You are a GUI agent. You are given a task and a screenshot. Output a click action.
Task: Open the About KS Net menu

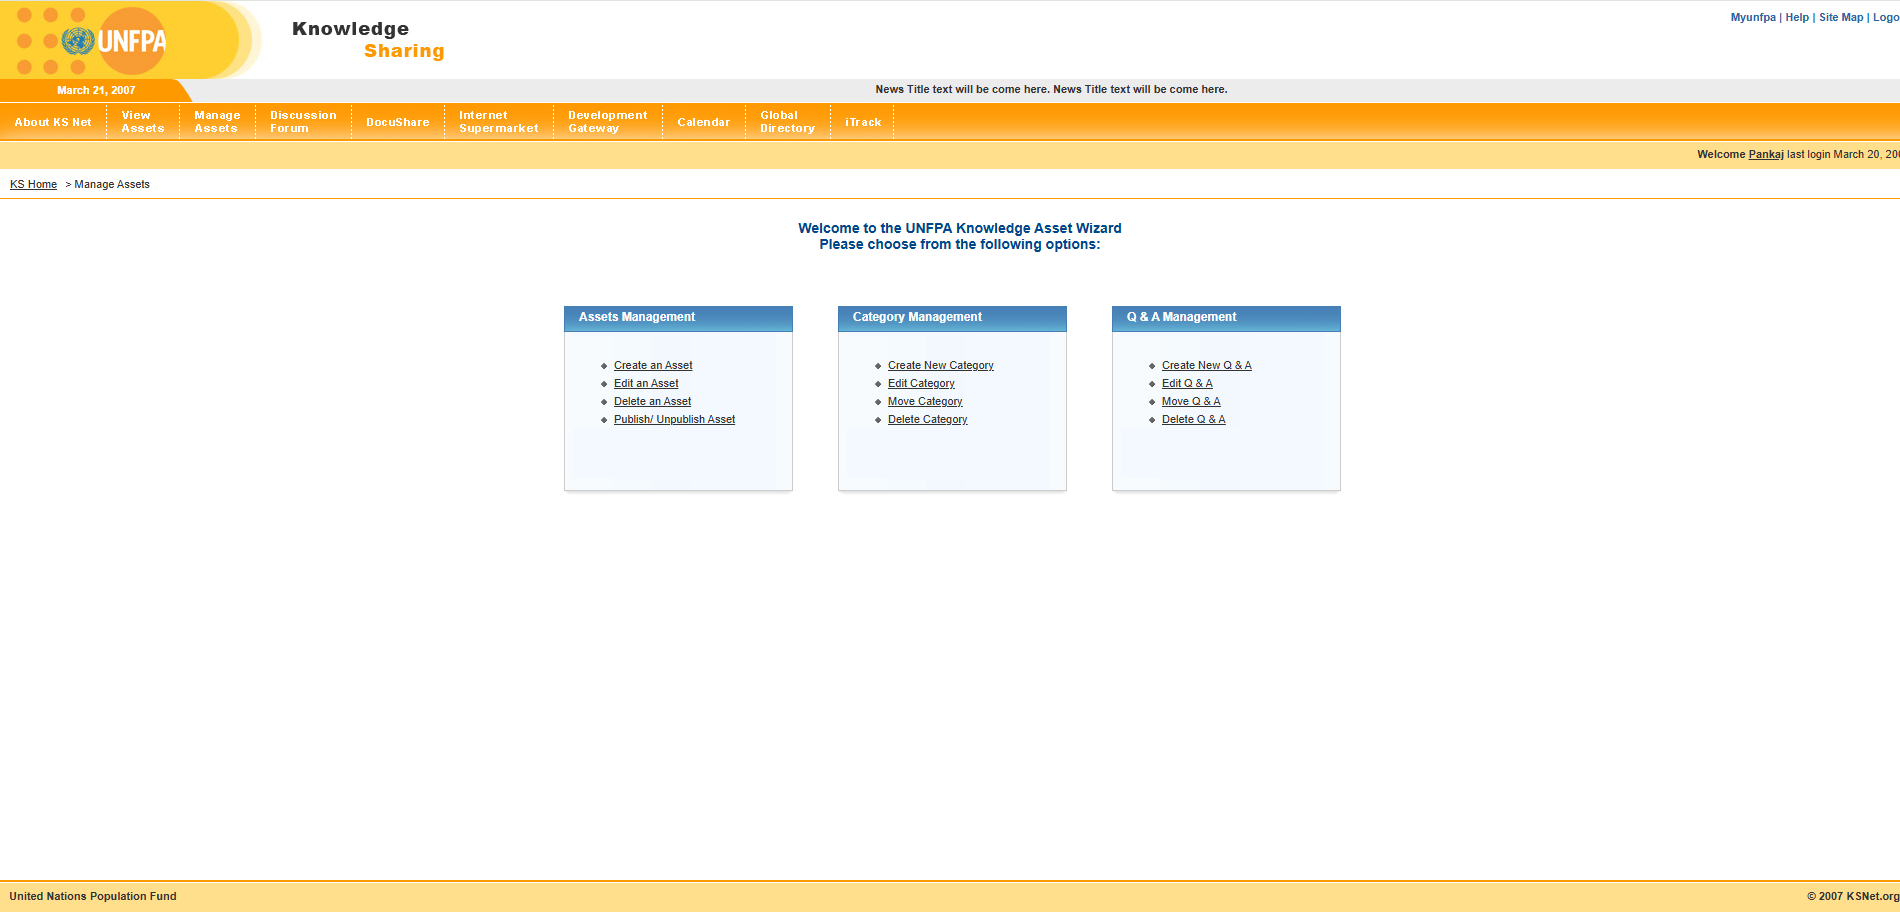pyautogui.click(x=53, y=122)
